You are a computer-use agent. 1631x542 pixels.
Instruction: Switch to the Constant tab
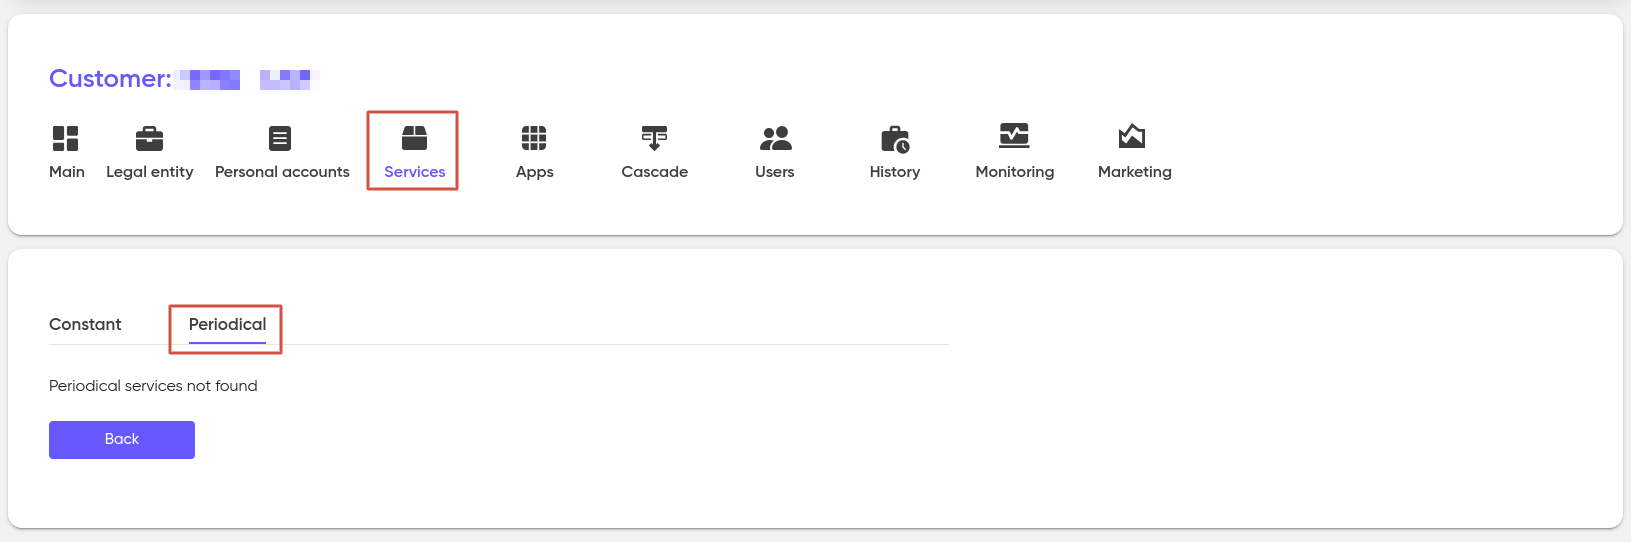[85, 324]
